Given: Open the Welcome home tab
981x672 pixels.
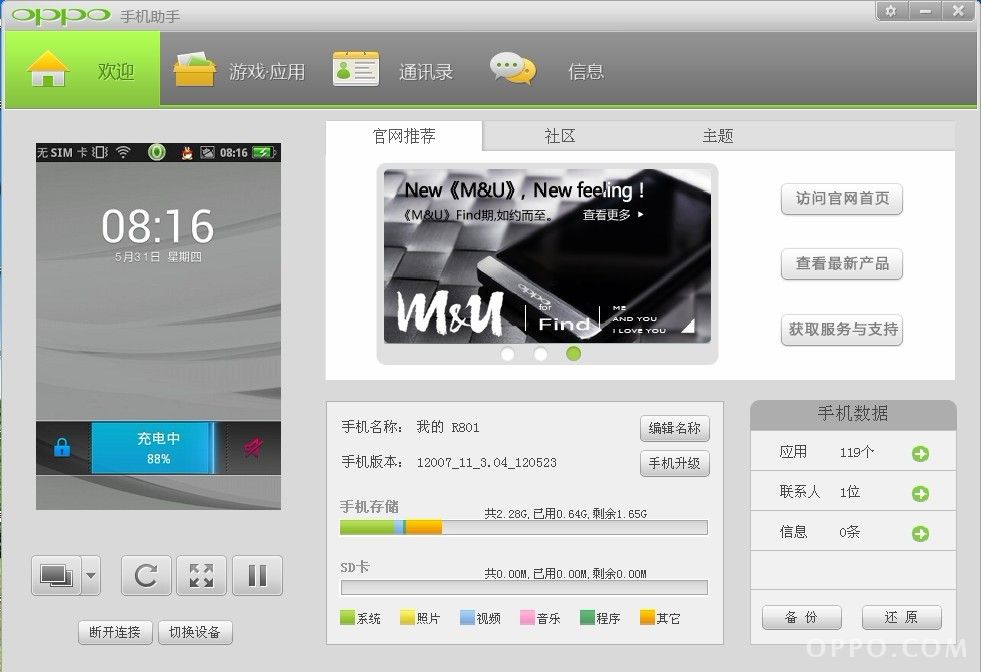Looking at the screenshot, I should [82, 70].
